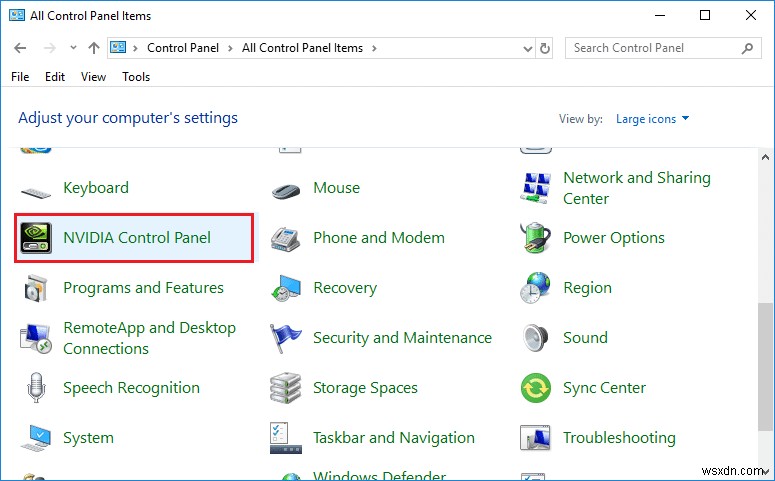
Task: Click the Sound link text
Action: click(585, 338)
